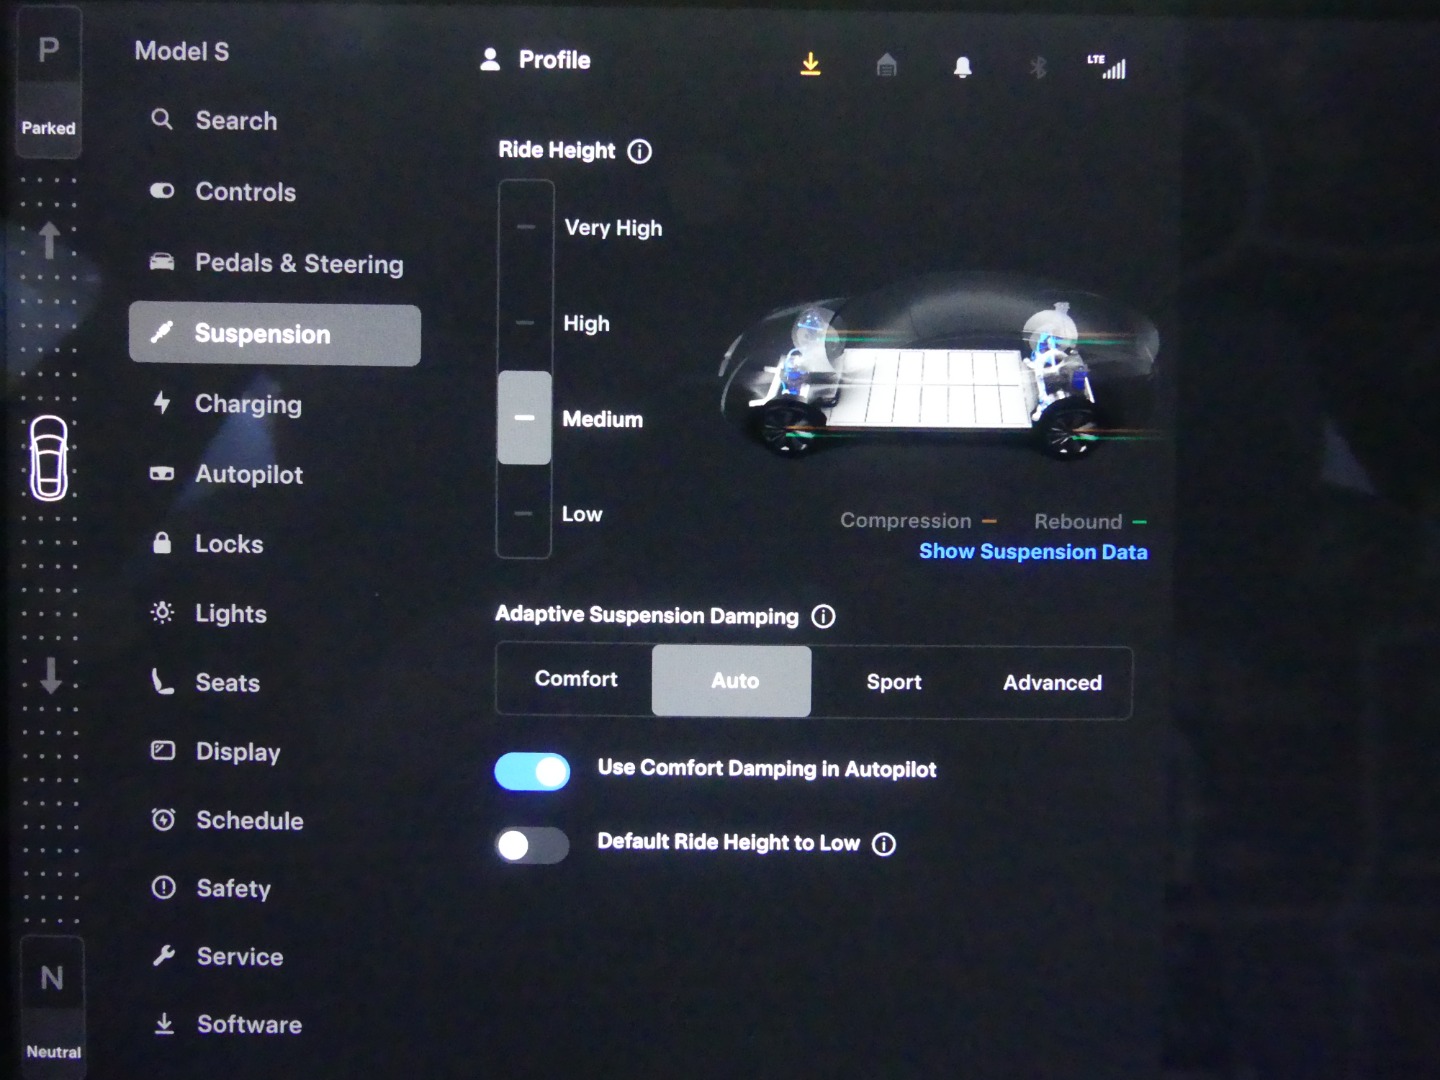This screenshot has height=1080, width=1440.
Task: Tap the LTE signal strength icon
Action: click(x=1108, y=67)
